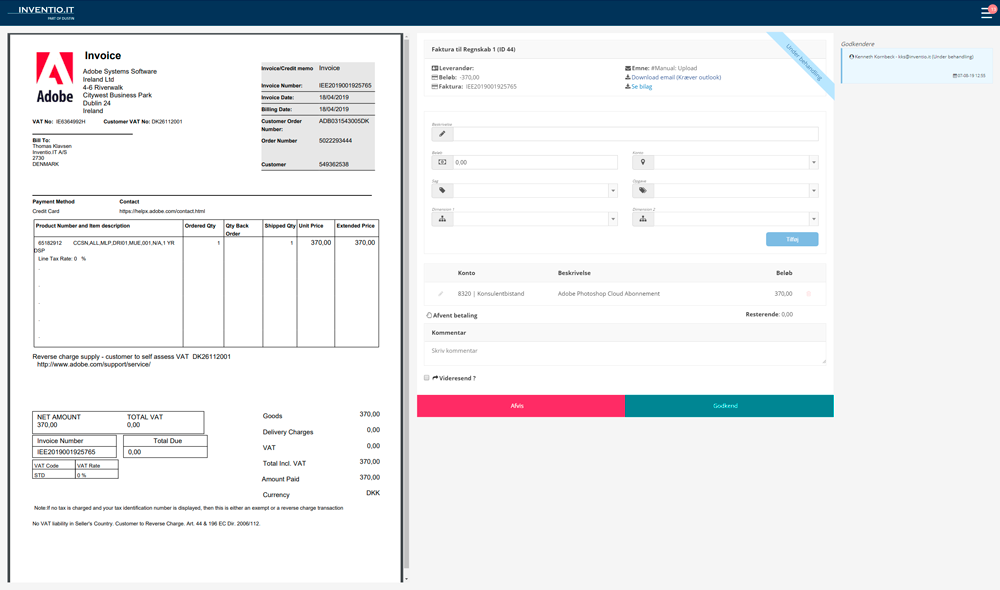Focus the Beskrivelse input field
The image size is (1000, 590).
tap(635, 134)
